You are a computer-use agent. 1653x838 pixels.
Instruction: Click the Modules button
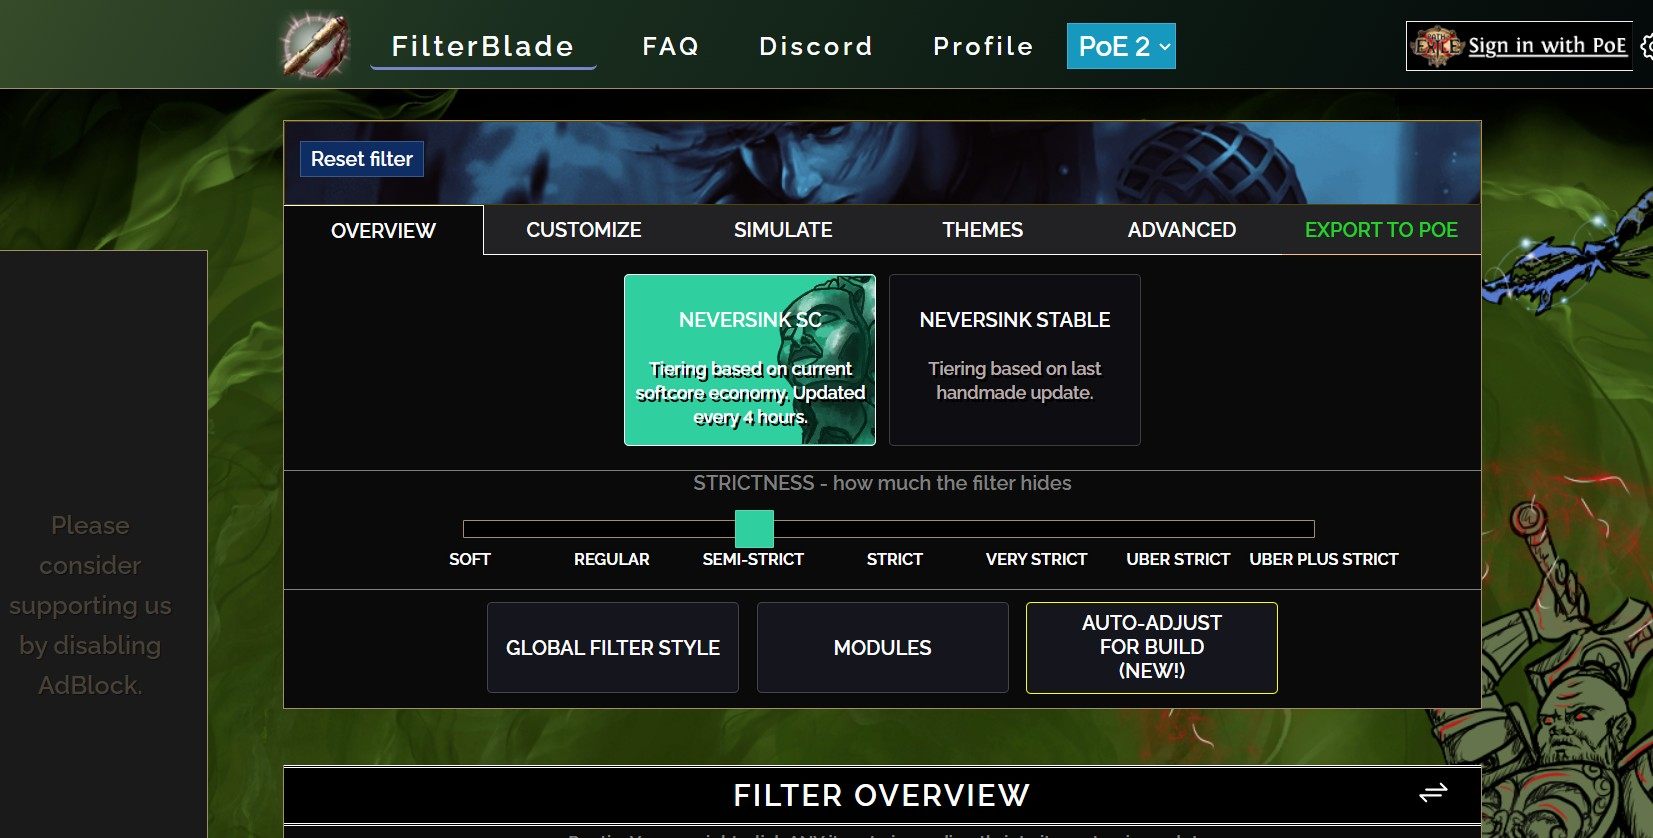tap(882, 647)
